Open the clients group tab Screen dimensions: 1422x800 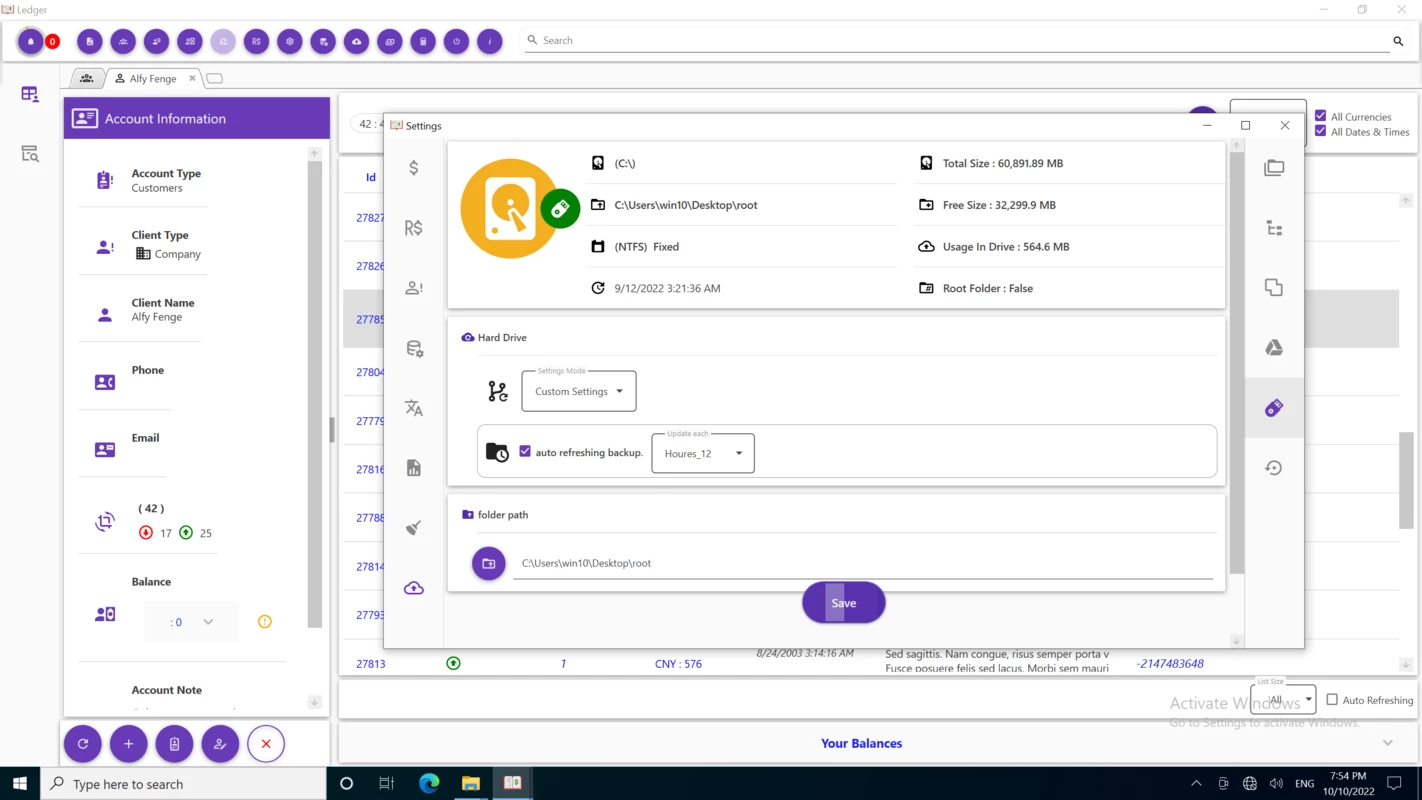tap(87, 78)
